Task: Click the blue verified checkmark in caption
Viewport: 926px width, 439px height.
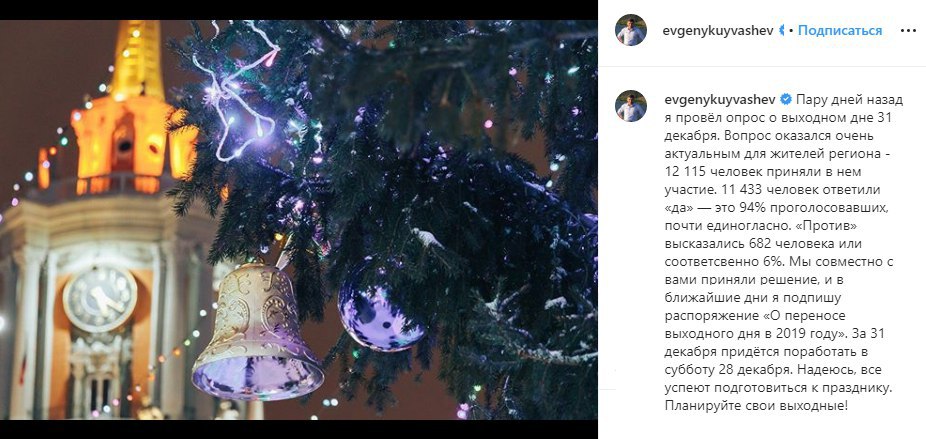Action: click(x=784, y=99)
